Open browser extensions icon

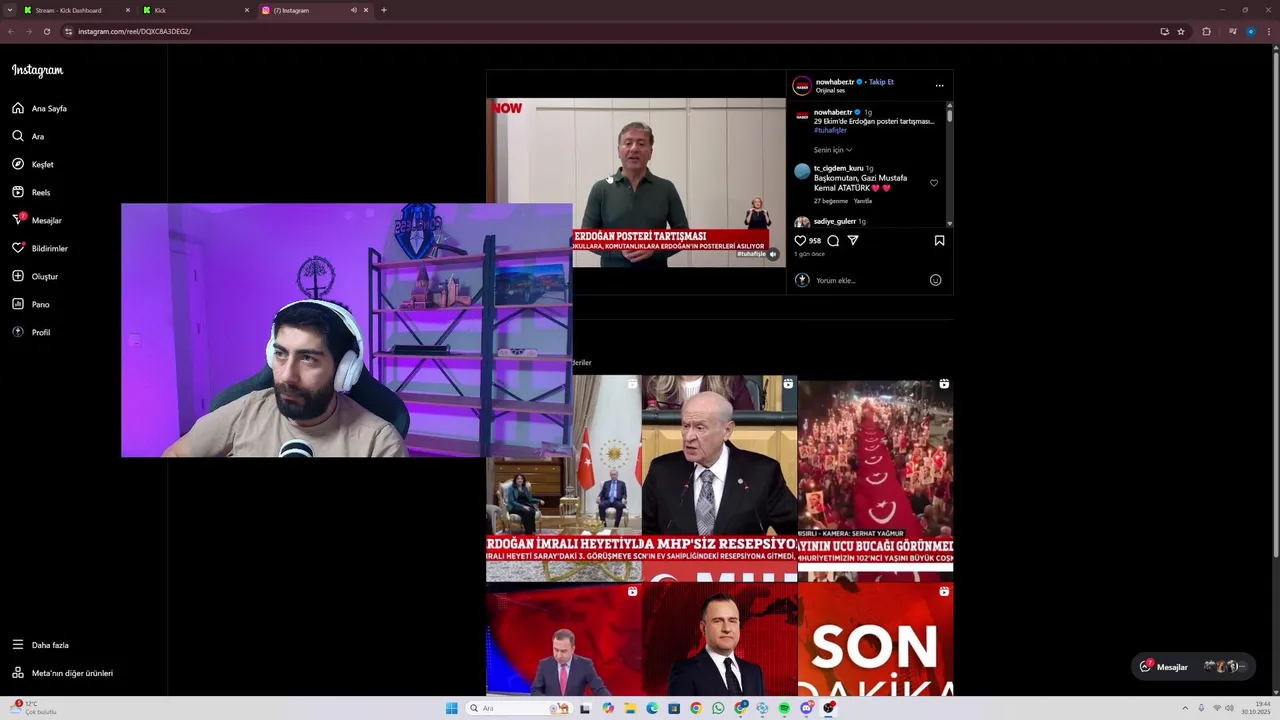pos(1206,31)
